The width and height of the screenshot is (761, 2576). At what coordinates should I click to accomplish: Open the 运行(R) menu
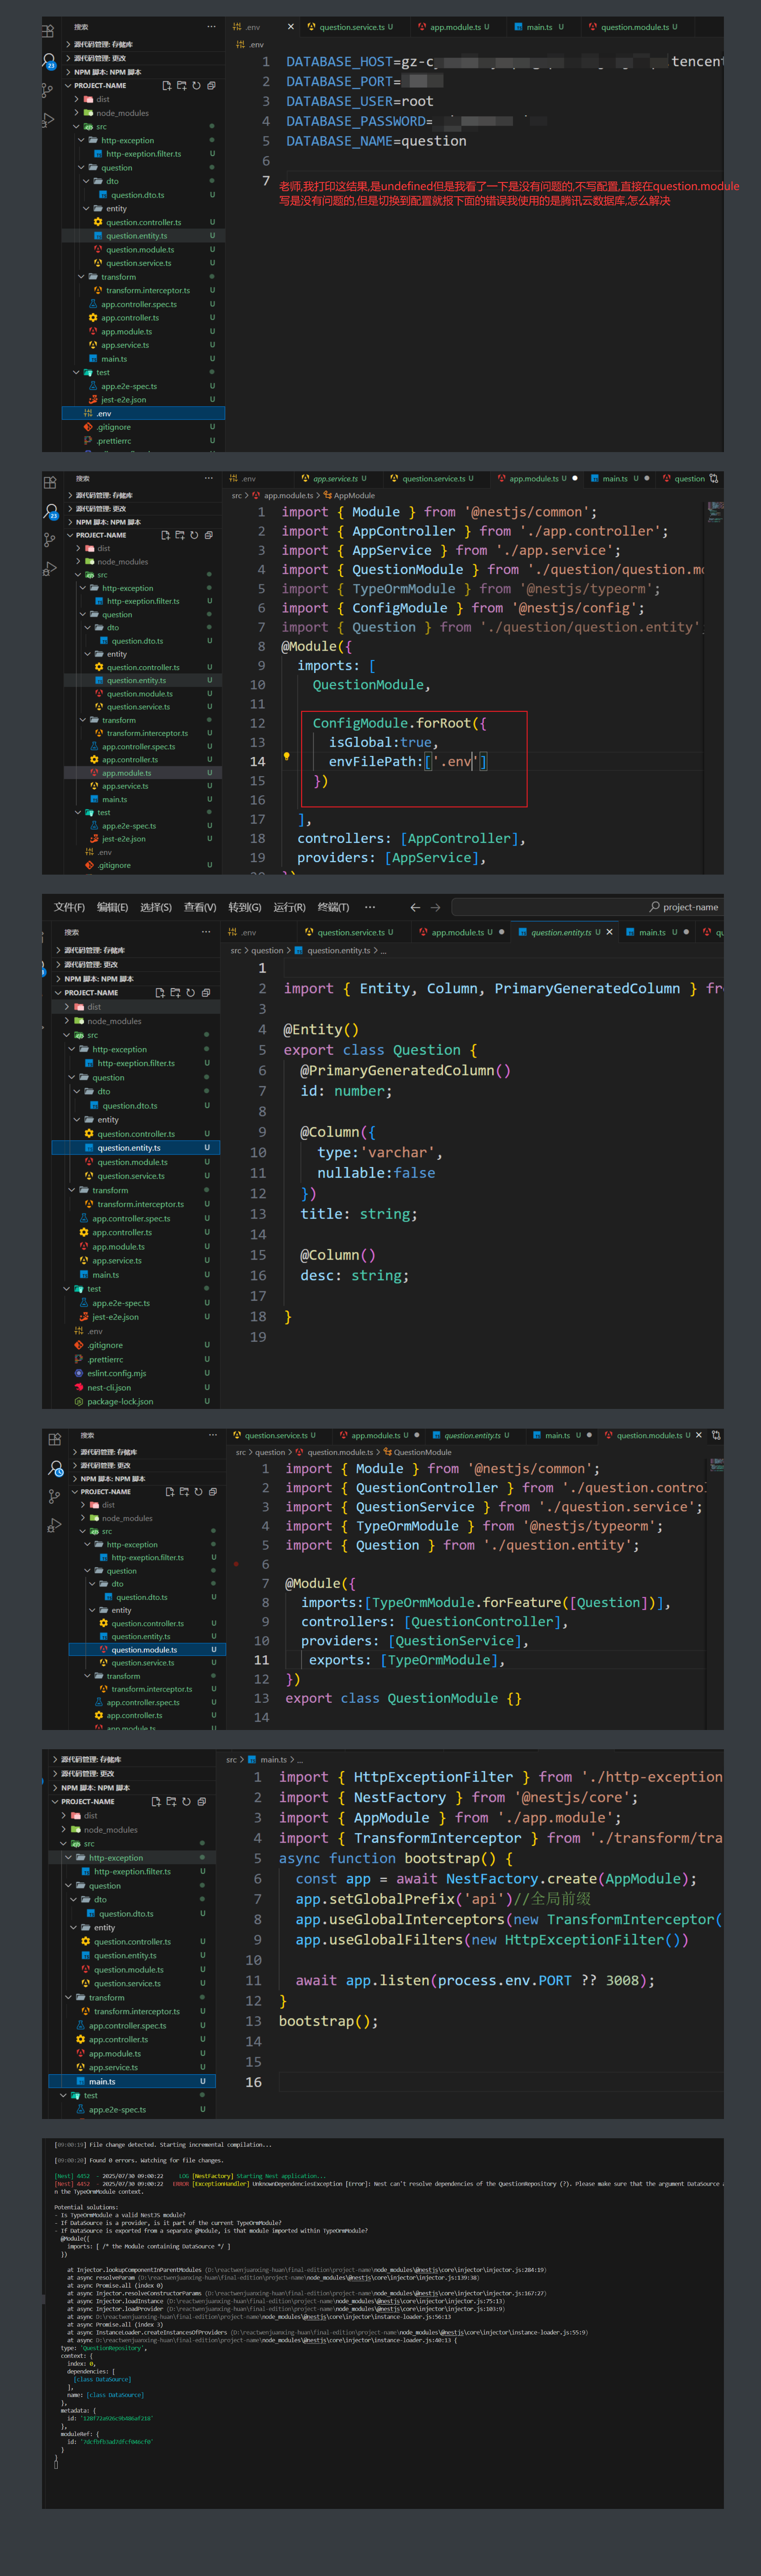(x=289, y=907)
